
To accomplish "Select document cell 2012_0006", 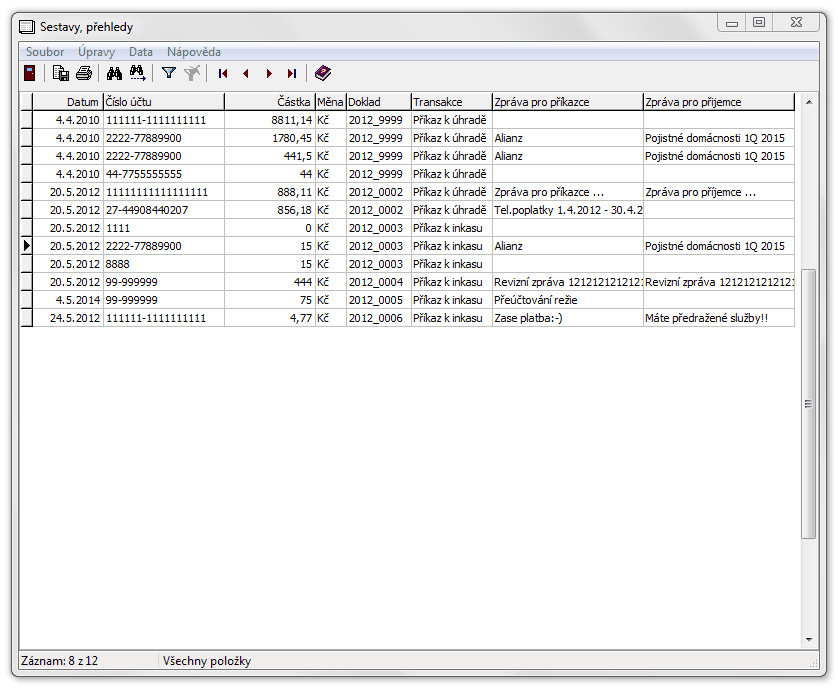I will click(x=379, y=318).
